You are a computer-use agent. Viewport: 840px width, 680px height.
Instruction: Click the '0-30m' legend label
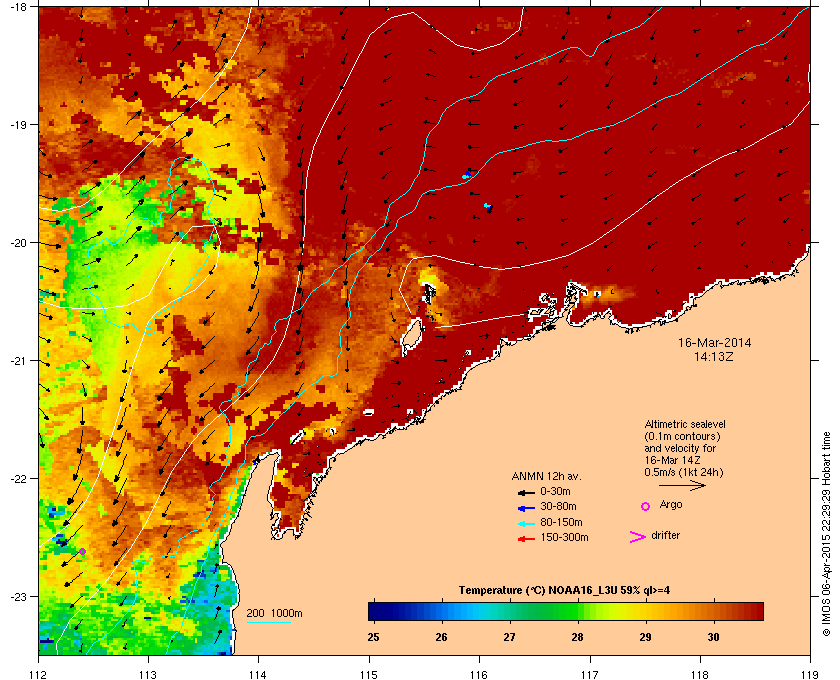click(x=556, y=491)
